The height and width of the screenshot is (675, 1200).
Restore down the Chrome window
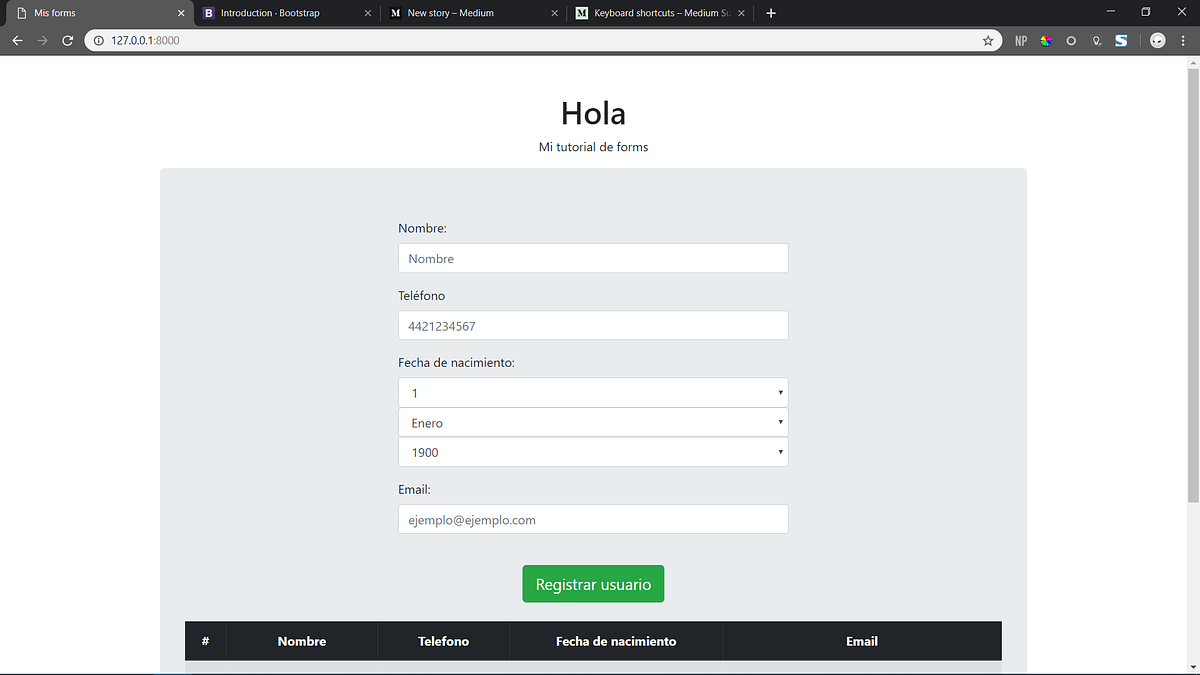(1146, 12)
